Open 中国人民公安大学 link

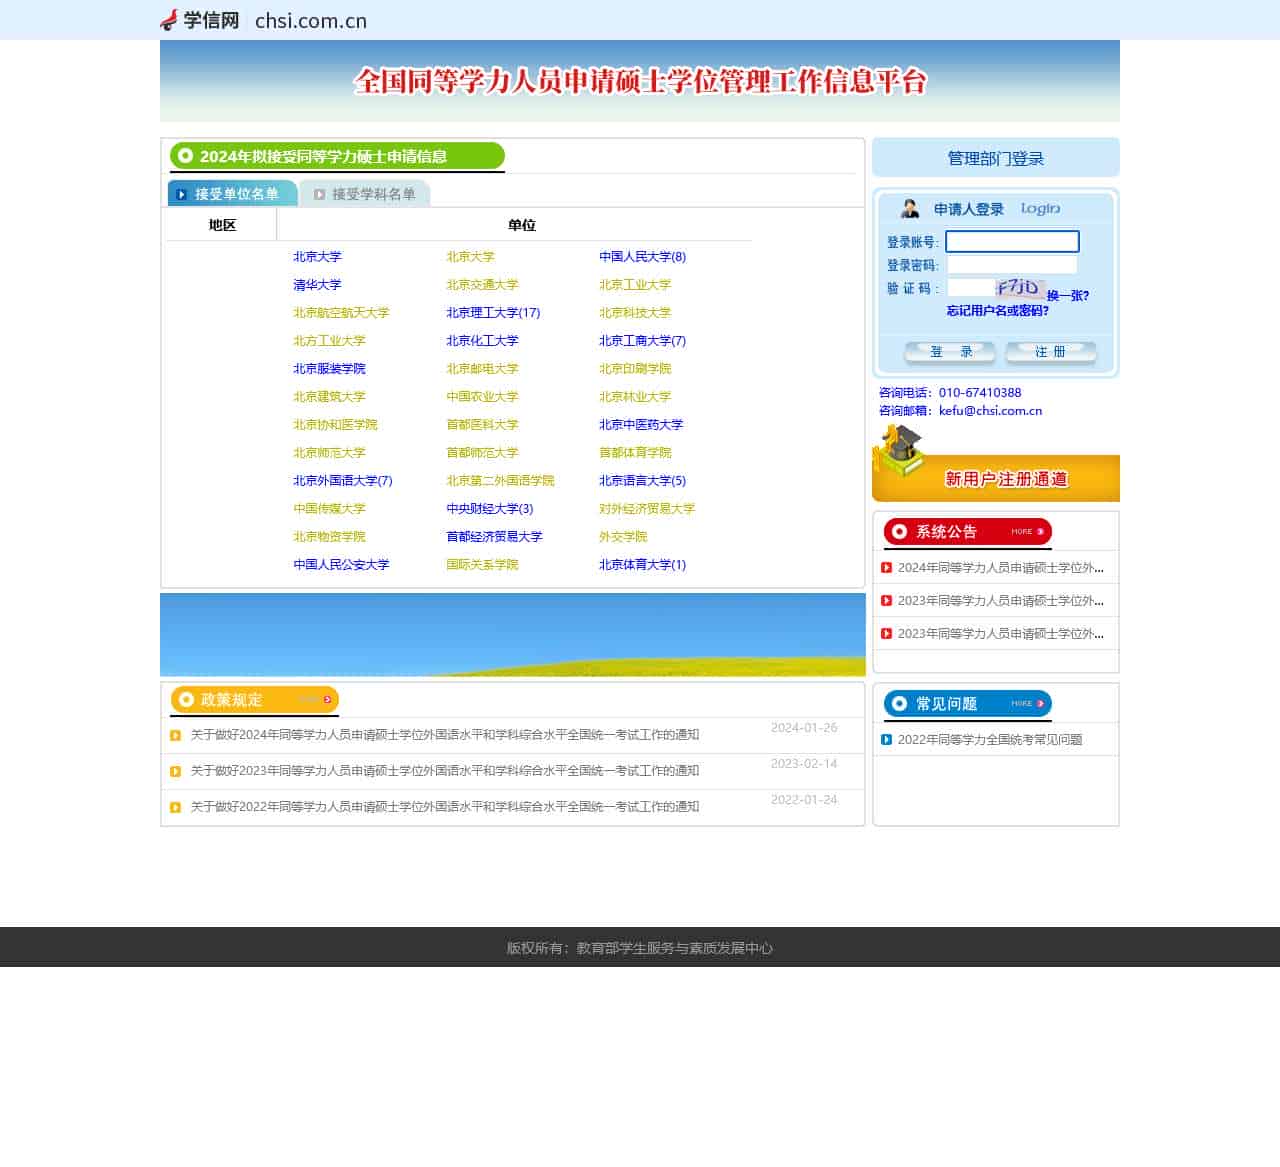pos(341,565)
